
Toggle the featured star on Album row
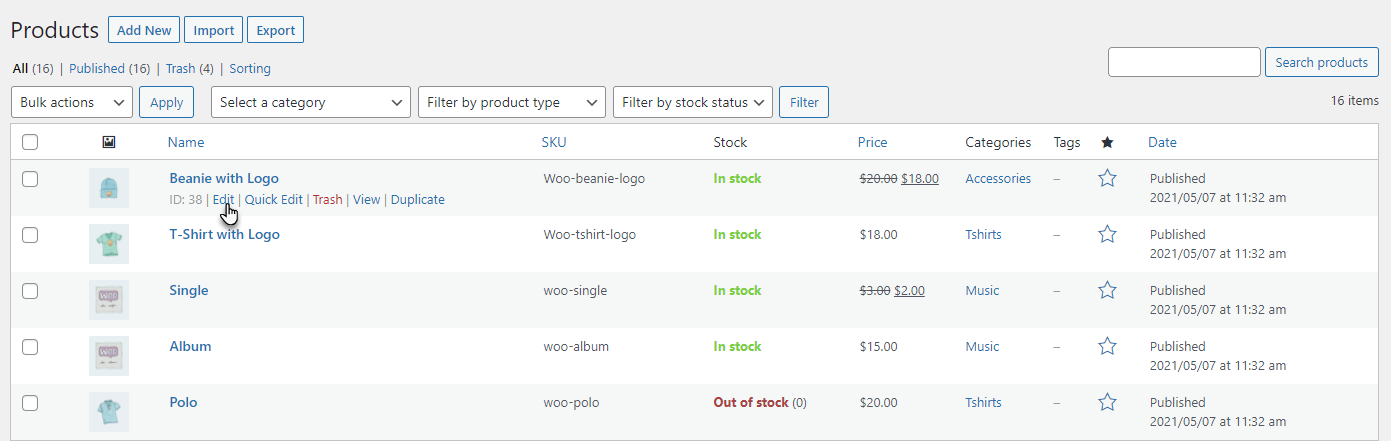[1107, 347]
